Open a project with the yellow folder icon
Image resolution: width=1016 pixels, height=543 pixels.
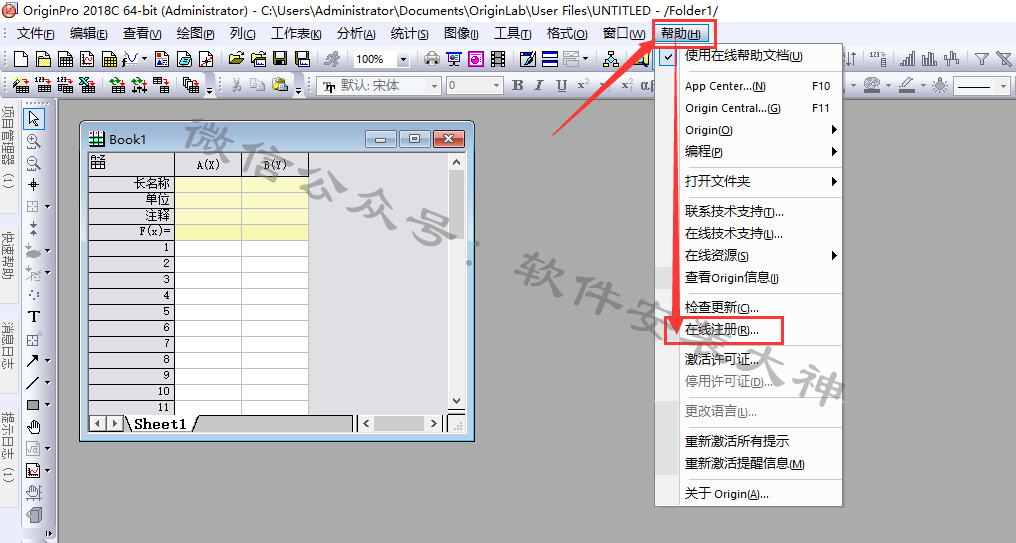coord(237,60)
